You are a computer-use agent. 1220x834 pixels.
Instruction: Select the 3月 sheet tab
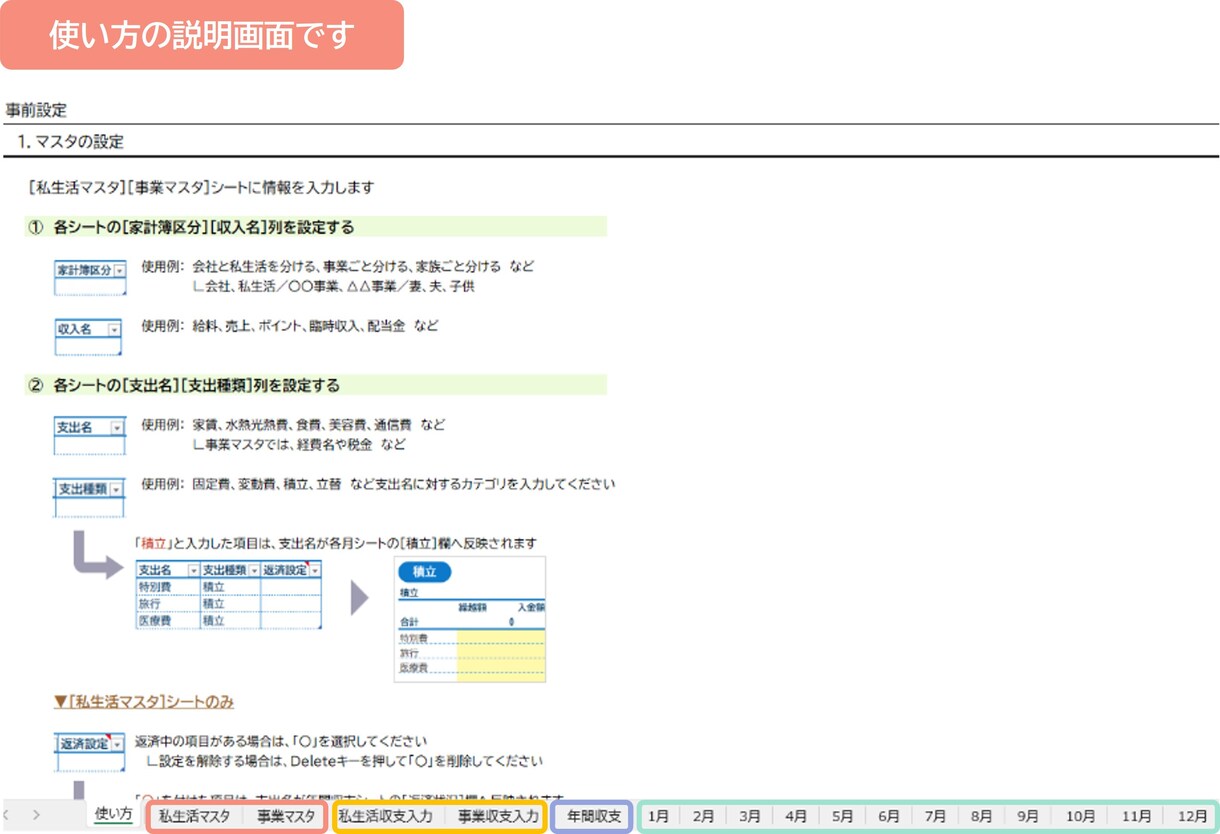(x=750, y=816)
